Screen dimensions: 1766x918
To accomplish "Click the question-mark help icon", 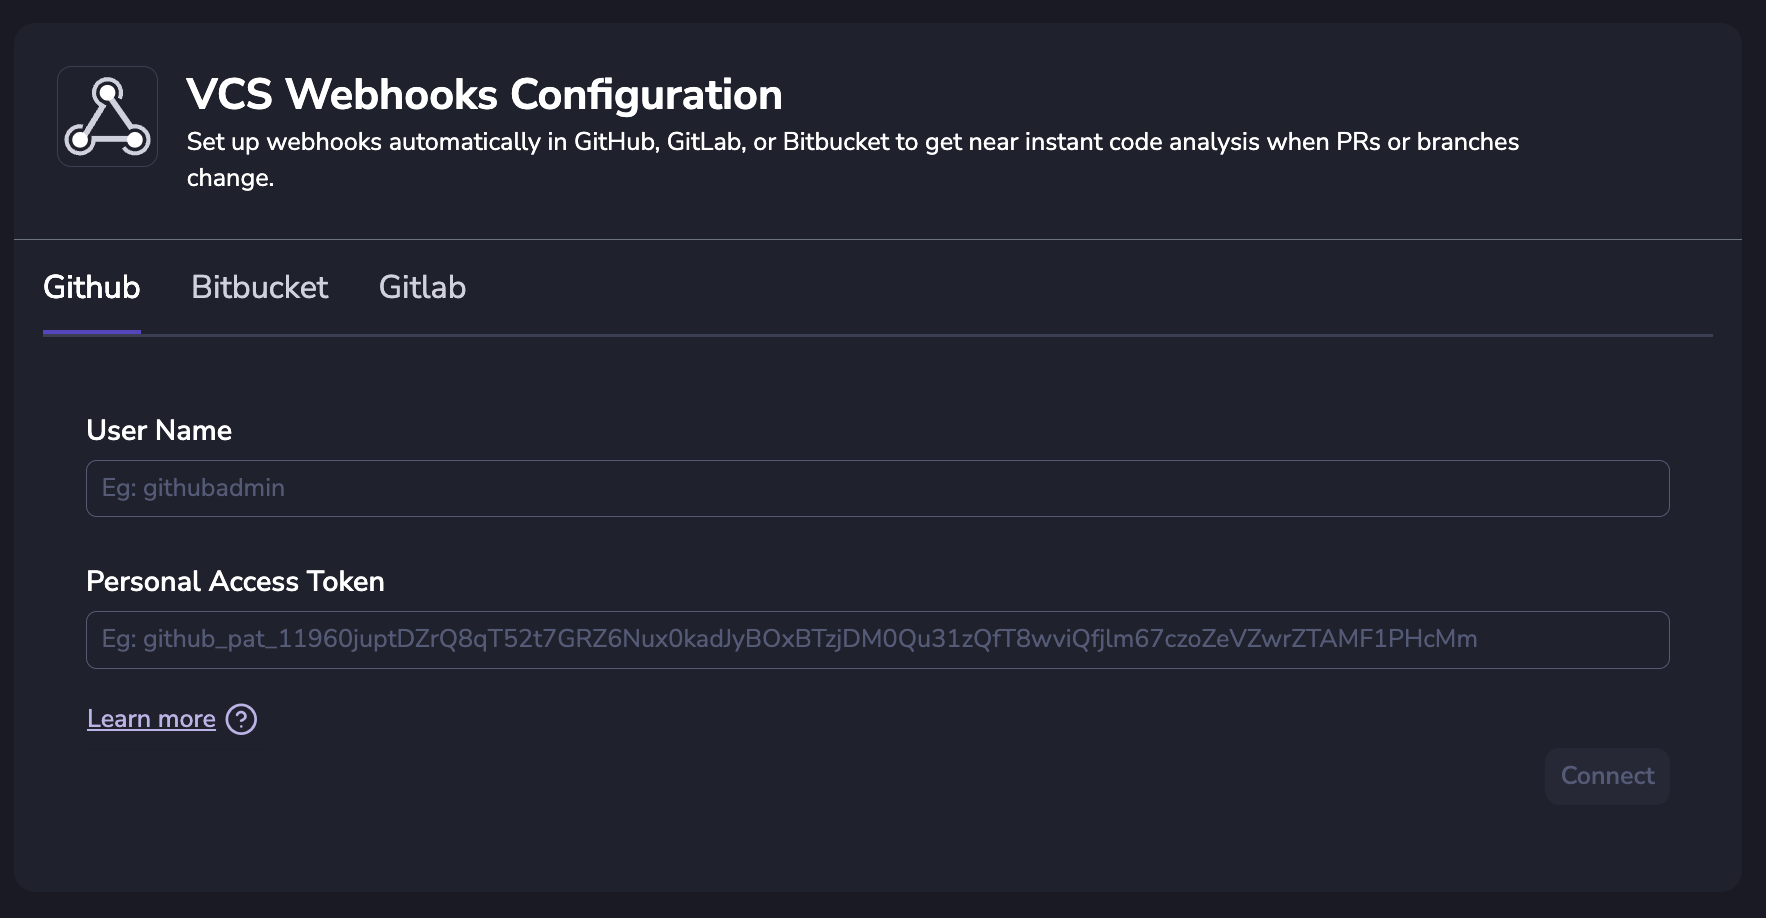I will [241, 719].
